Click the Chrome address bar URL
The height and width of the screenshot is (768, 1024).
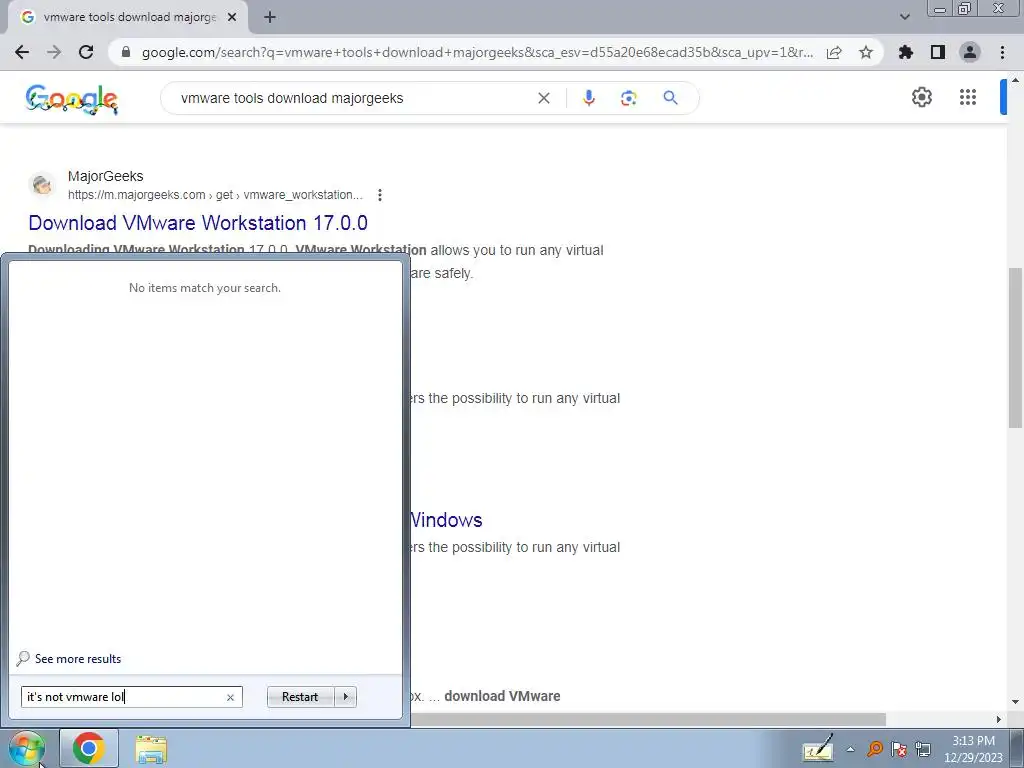[x=477, y=52]
